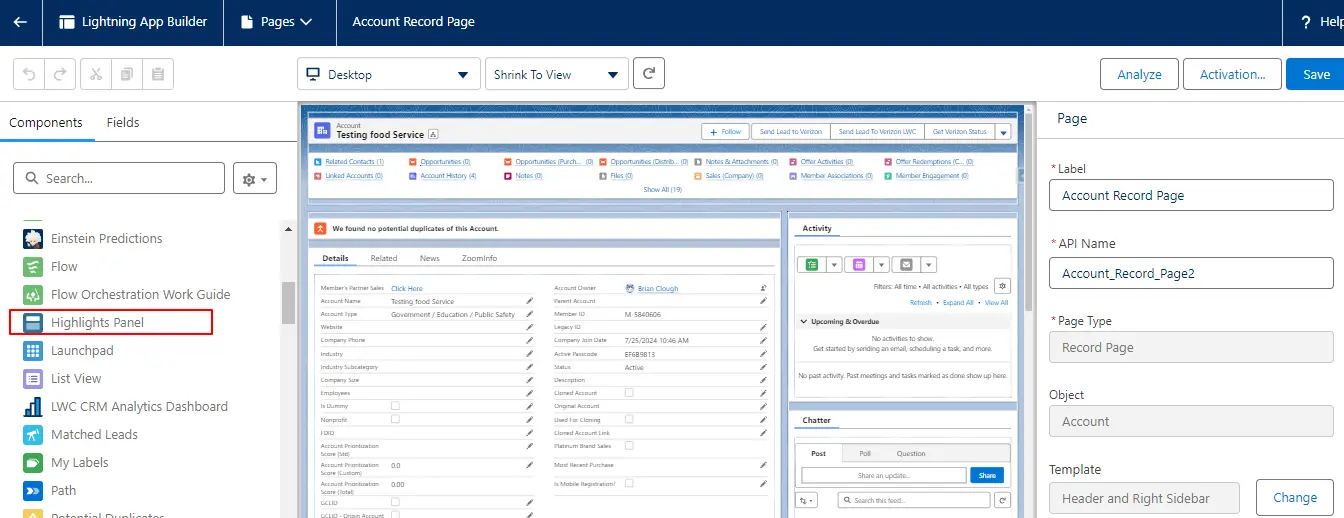Viewport: 1344px width, 518px height.
Task: Click the List View component icon
Action: pos(33,378)
